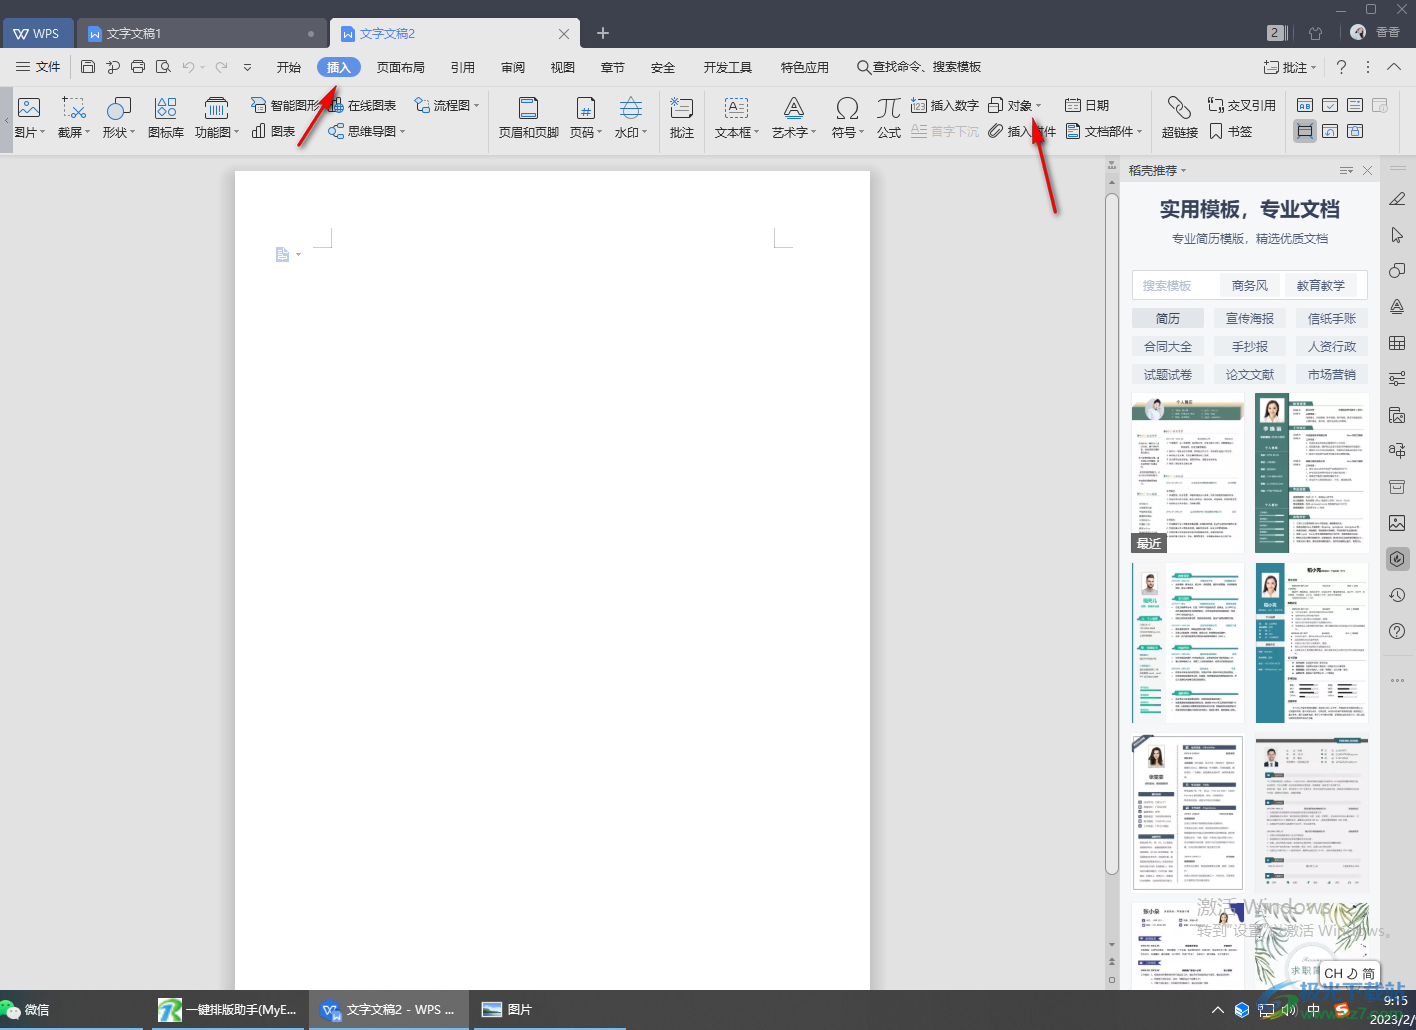Screen dimensions: 1416x1030
Task: Click the help question mark icon
Action: tap(1342, 67)
